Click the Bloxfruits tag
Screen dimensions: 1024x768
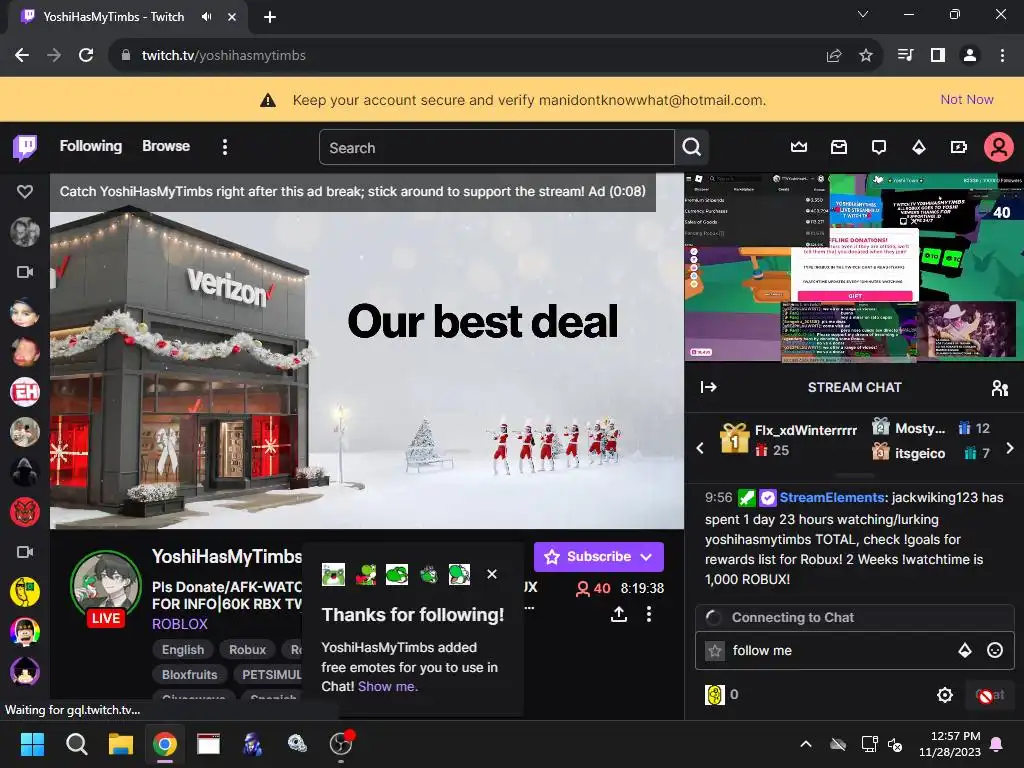coord(189,675)
